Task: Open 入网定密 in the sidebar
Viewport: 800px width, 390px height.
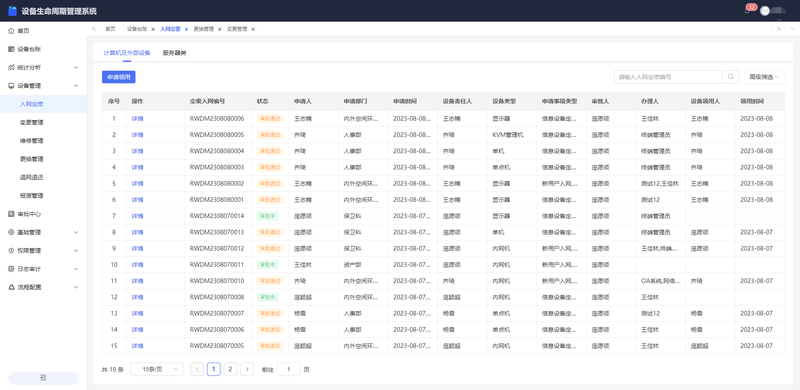Action: (x=32, y=104)
